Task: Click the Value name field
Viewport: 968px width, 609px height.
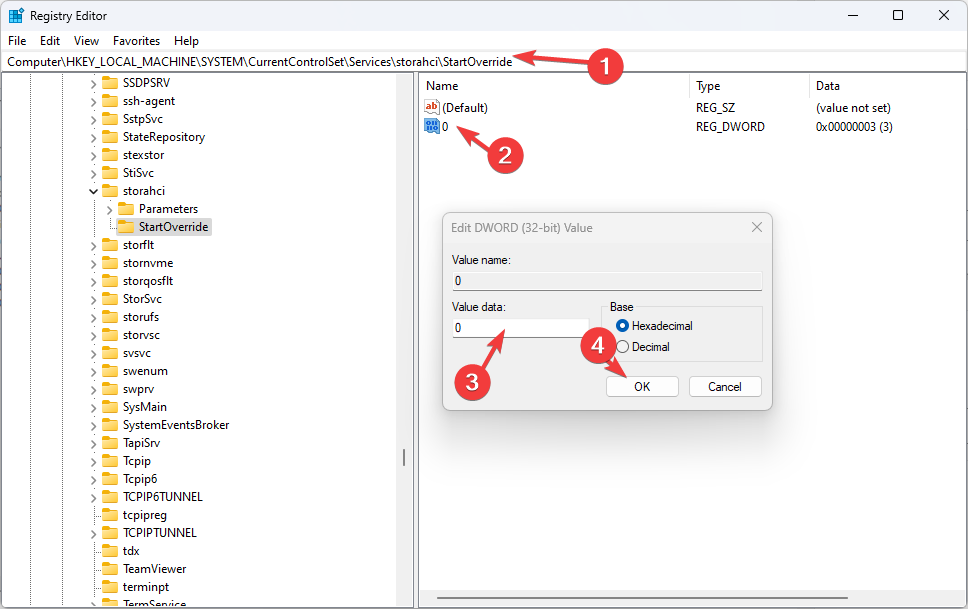Action: coord(607,281)
